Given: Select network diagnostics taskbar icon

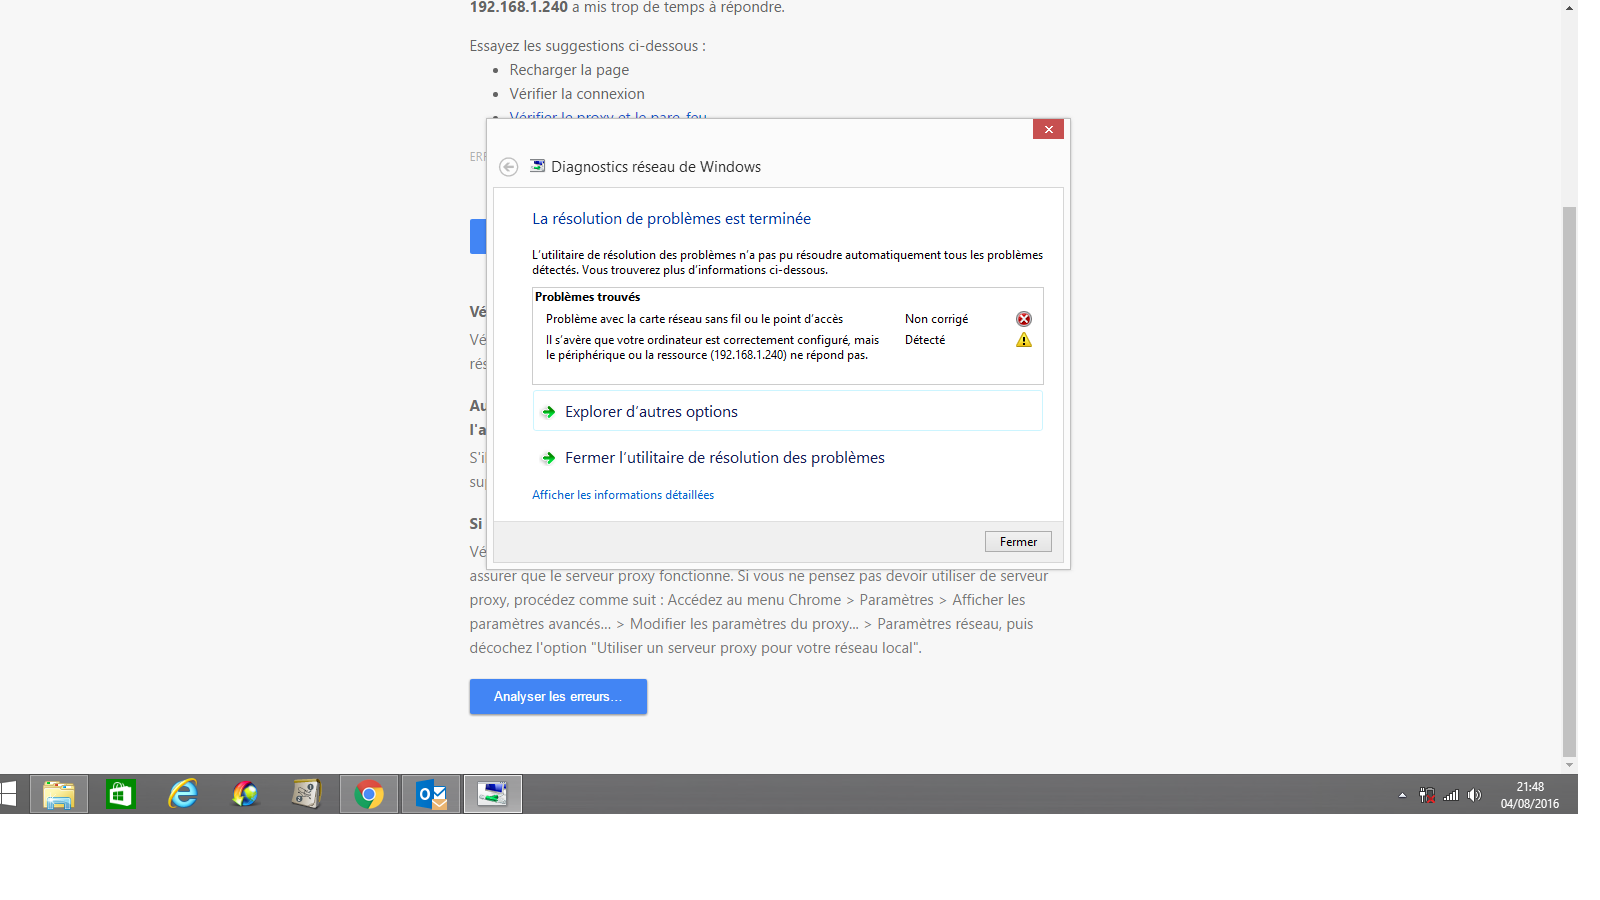Looking at the screenshot, I should [493, 794].
